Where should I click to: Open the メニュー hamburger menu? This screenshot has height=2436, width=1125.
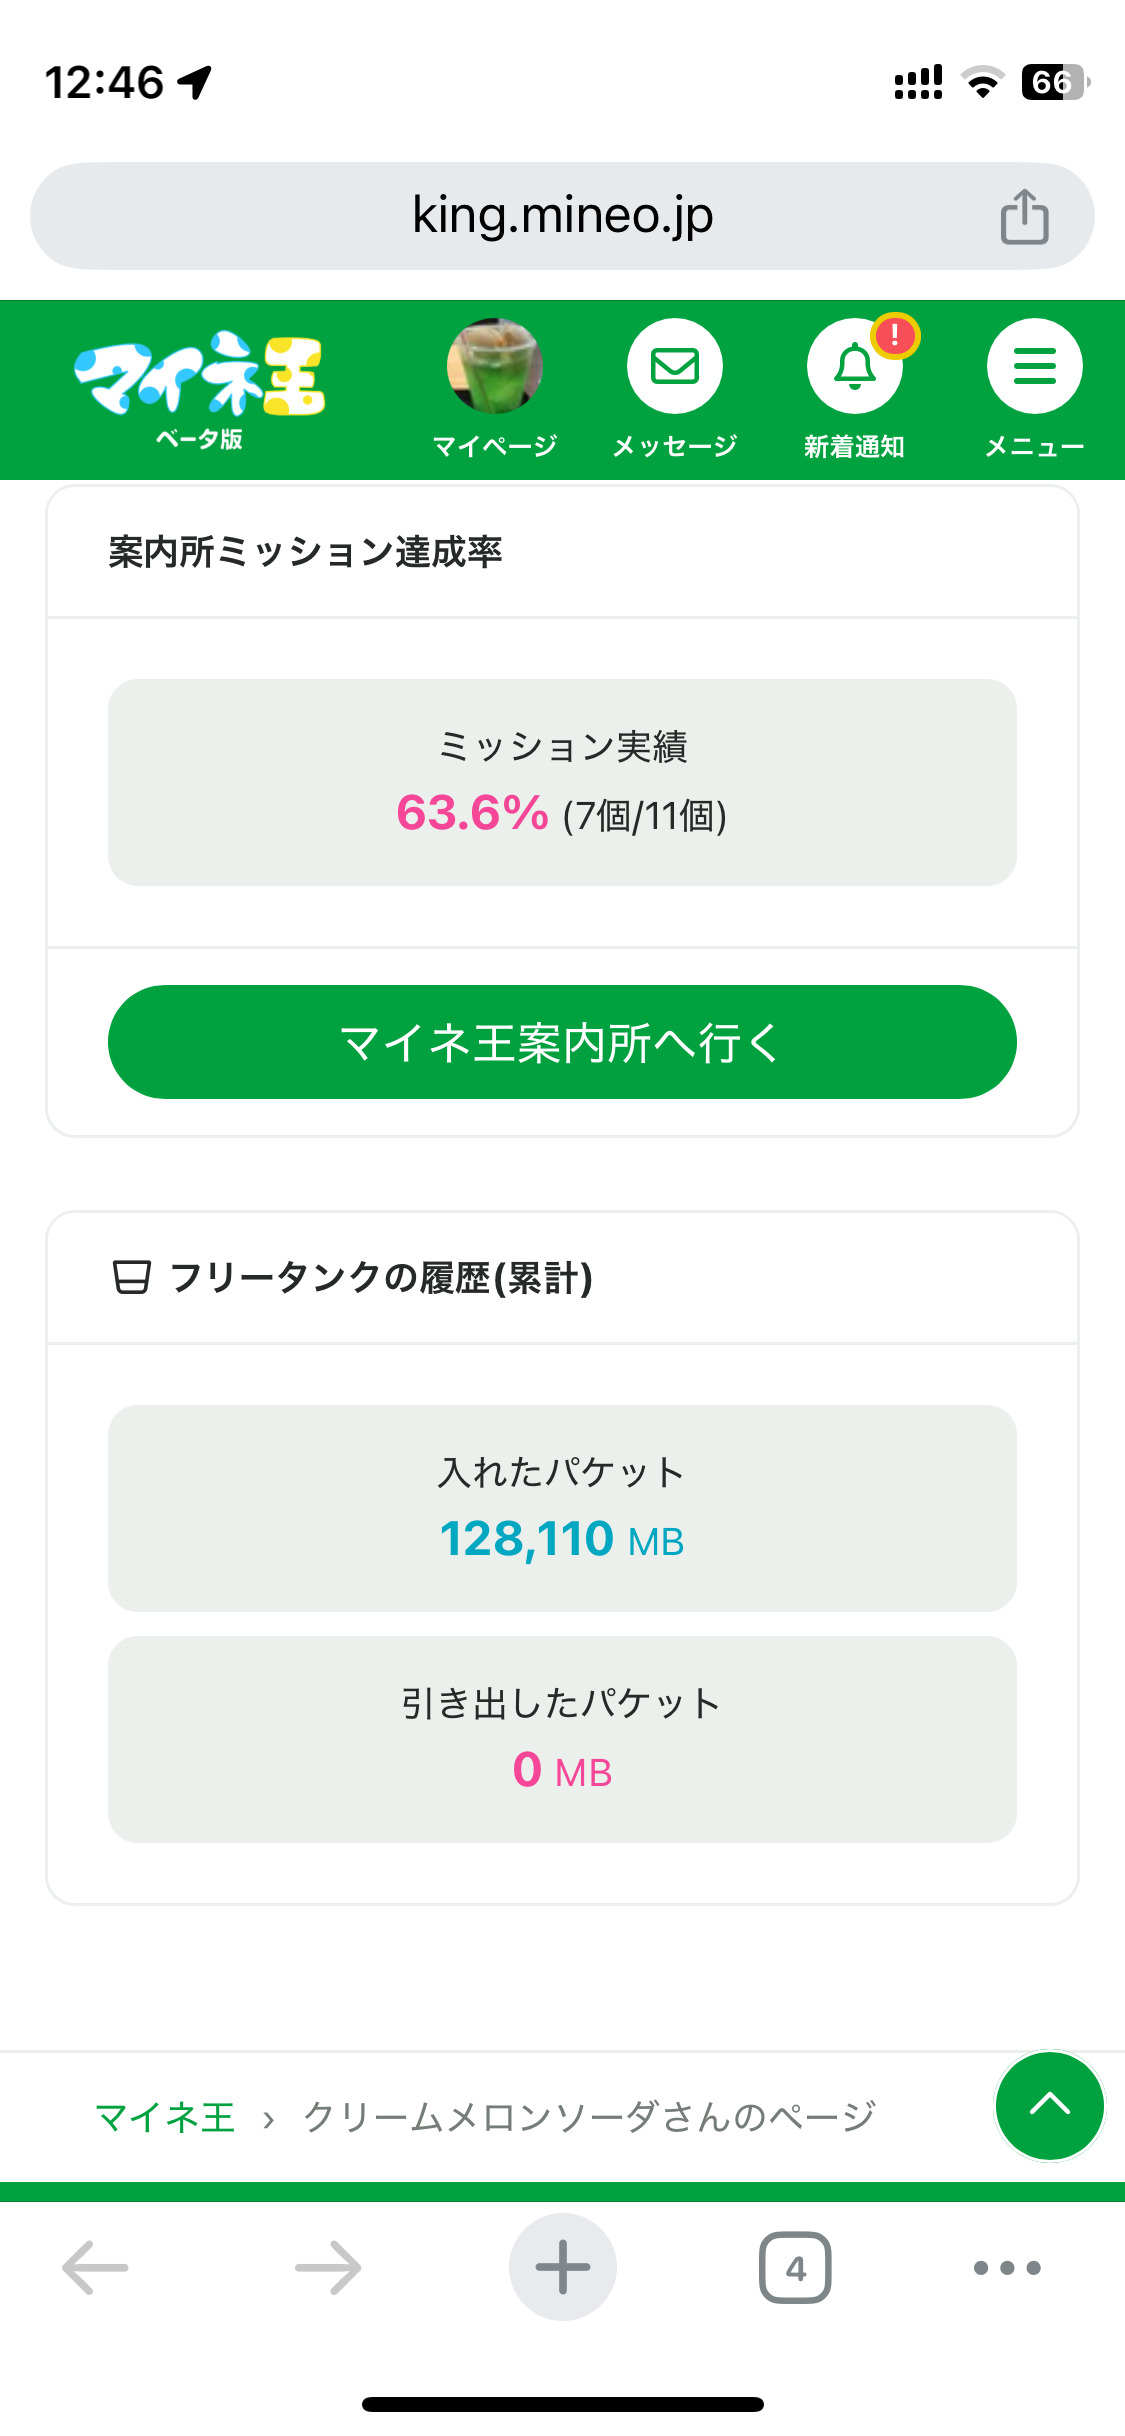pyautogui.click(x=1034, y=367)
